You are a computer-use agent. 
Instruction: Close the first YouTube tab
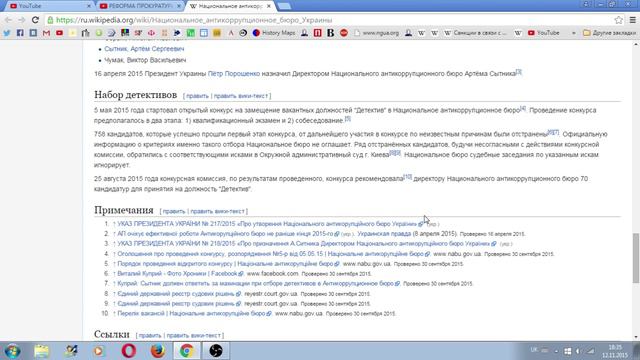pyautogui.click(x=89, y=6)
